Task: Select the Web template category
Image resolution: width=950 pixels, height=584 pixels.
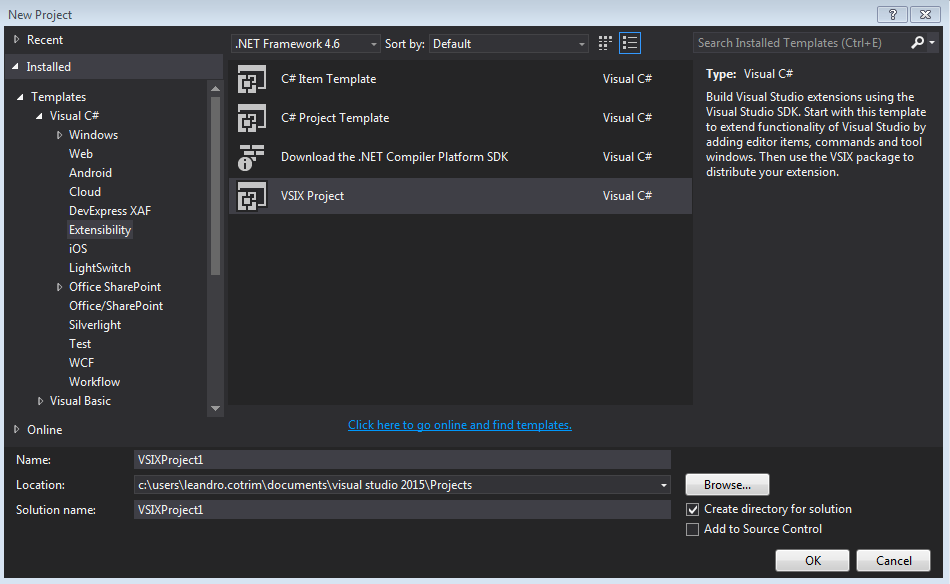Action: click(81, 154)
